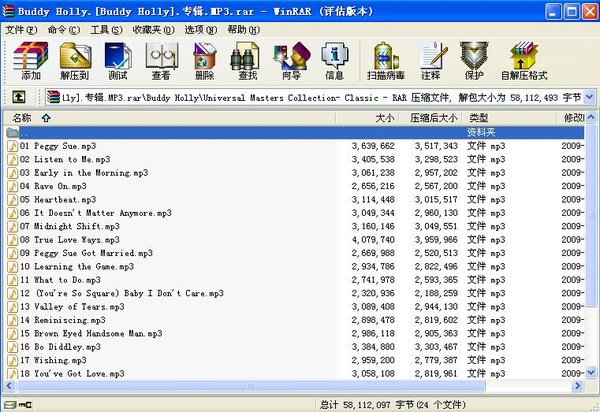
Task: Show archive 信息 (Info) icon
Action: 334,61
